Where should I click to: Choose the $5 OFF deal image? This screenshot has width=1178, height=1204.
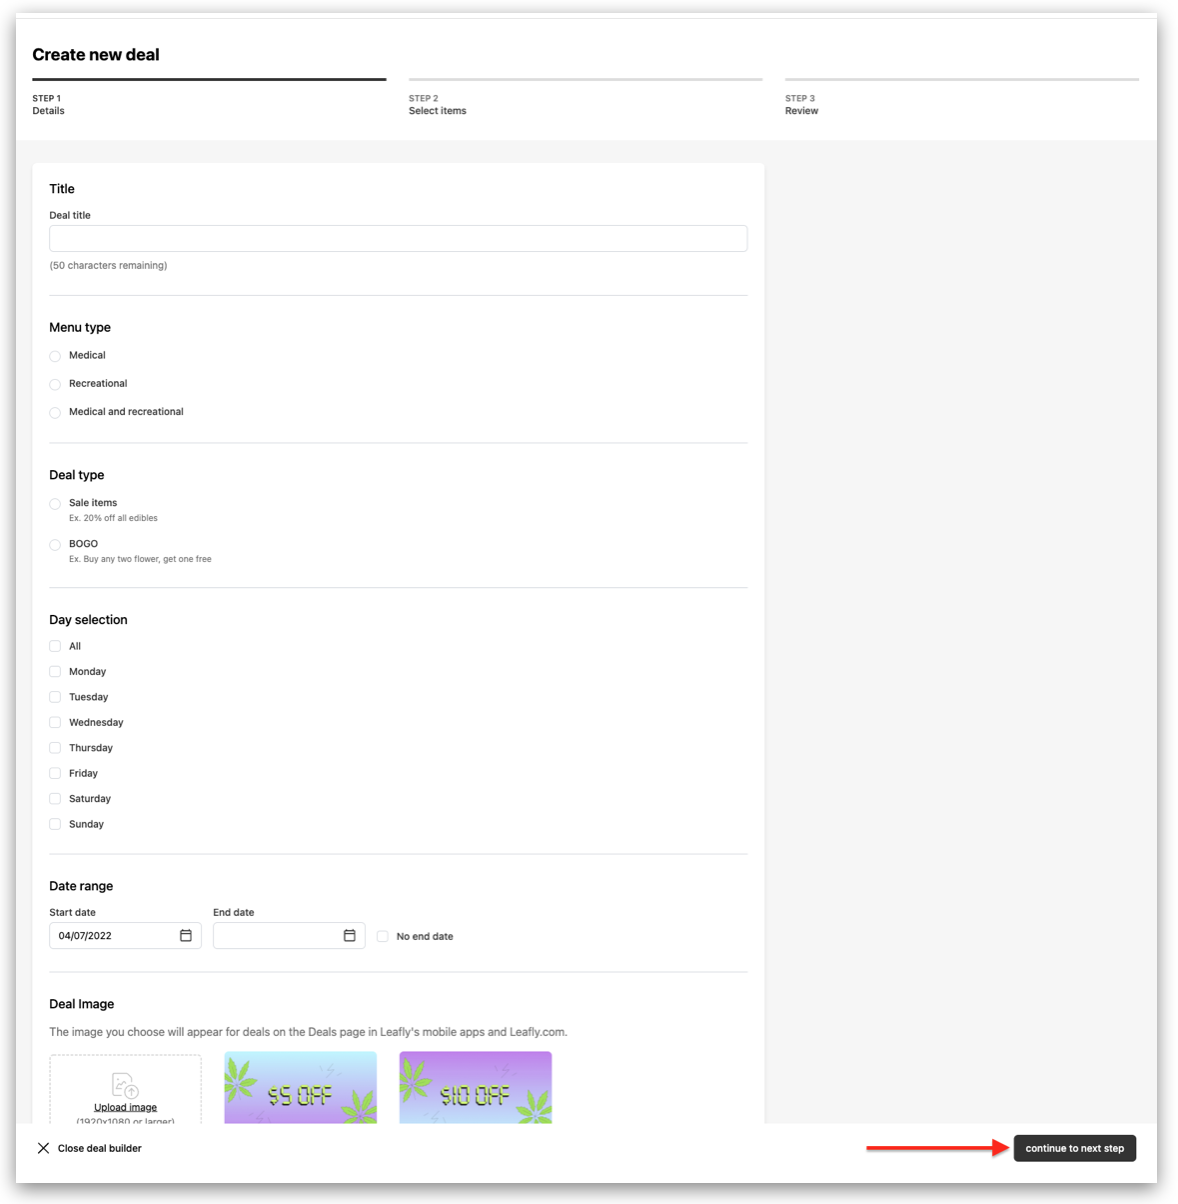click(301, 1087)
